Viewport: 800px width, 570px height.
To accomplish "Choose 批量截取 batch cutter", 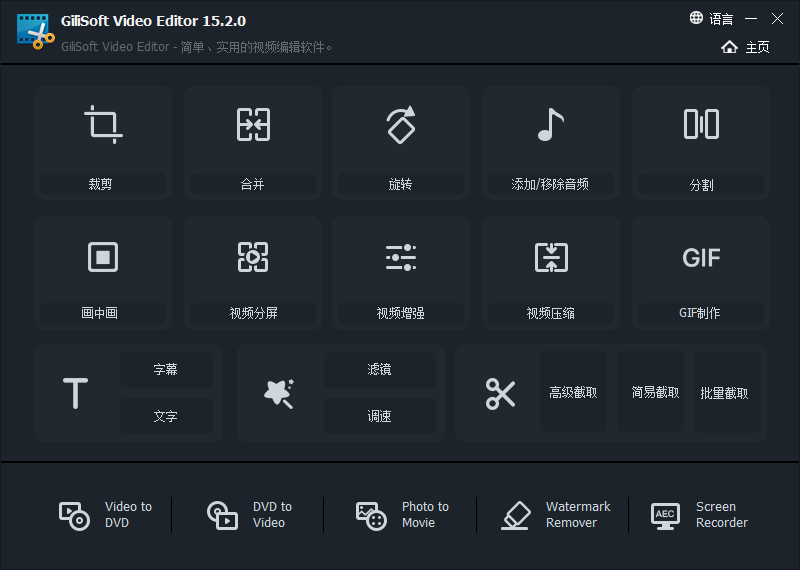I will (725, 393).
